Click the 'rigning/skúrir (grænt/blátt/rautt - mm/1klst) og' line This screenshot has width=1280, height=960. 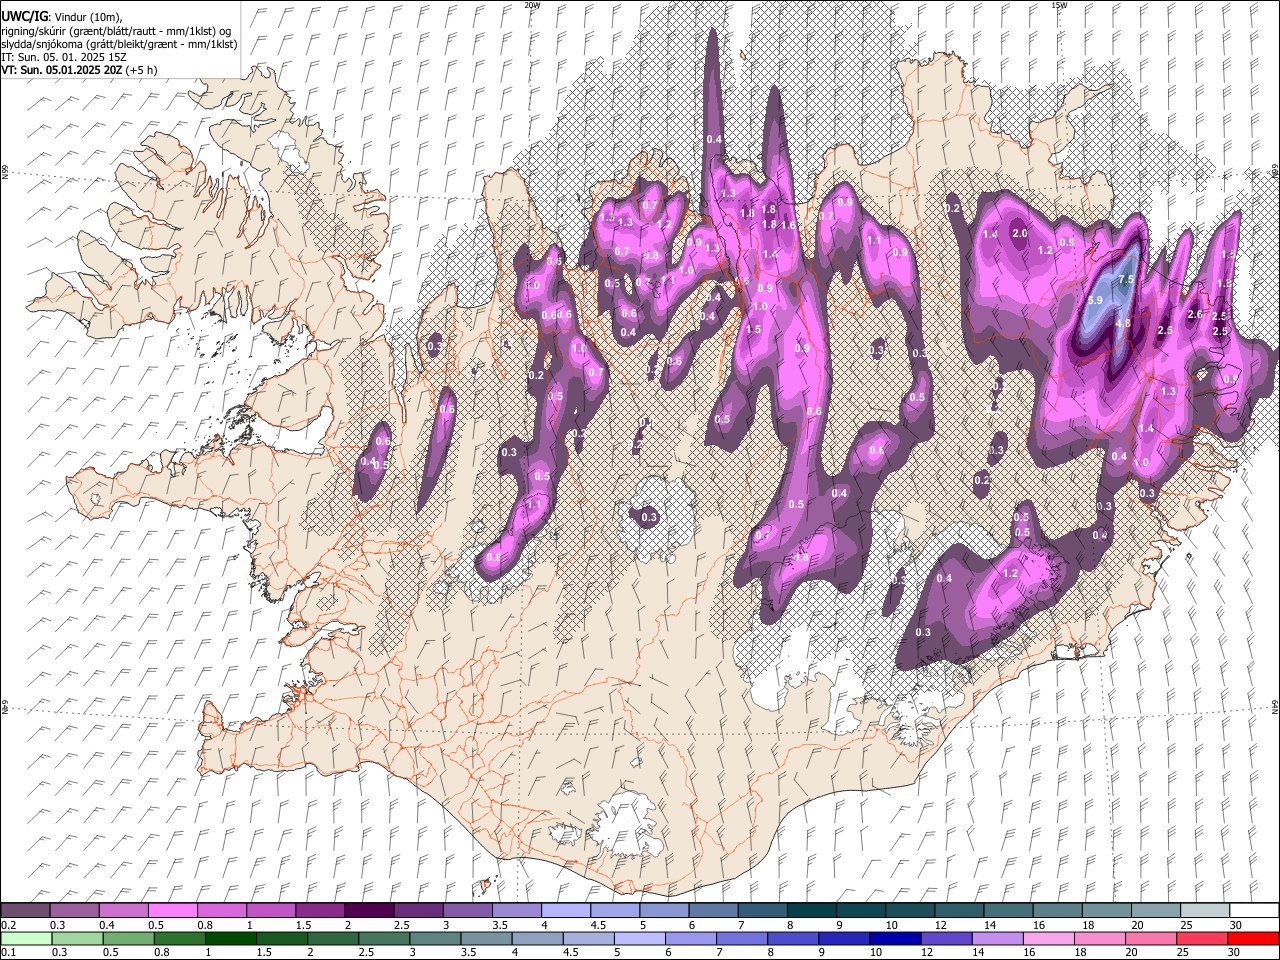pyautogui.click(x=116, y=31)
